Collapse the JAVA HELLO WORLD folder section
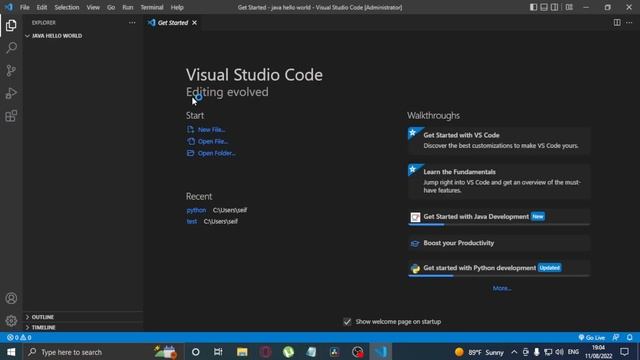 (83, 36)
